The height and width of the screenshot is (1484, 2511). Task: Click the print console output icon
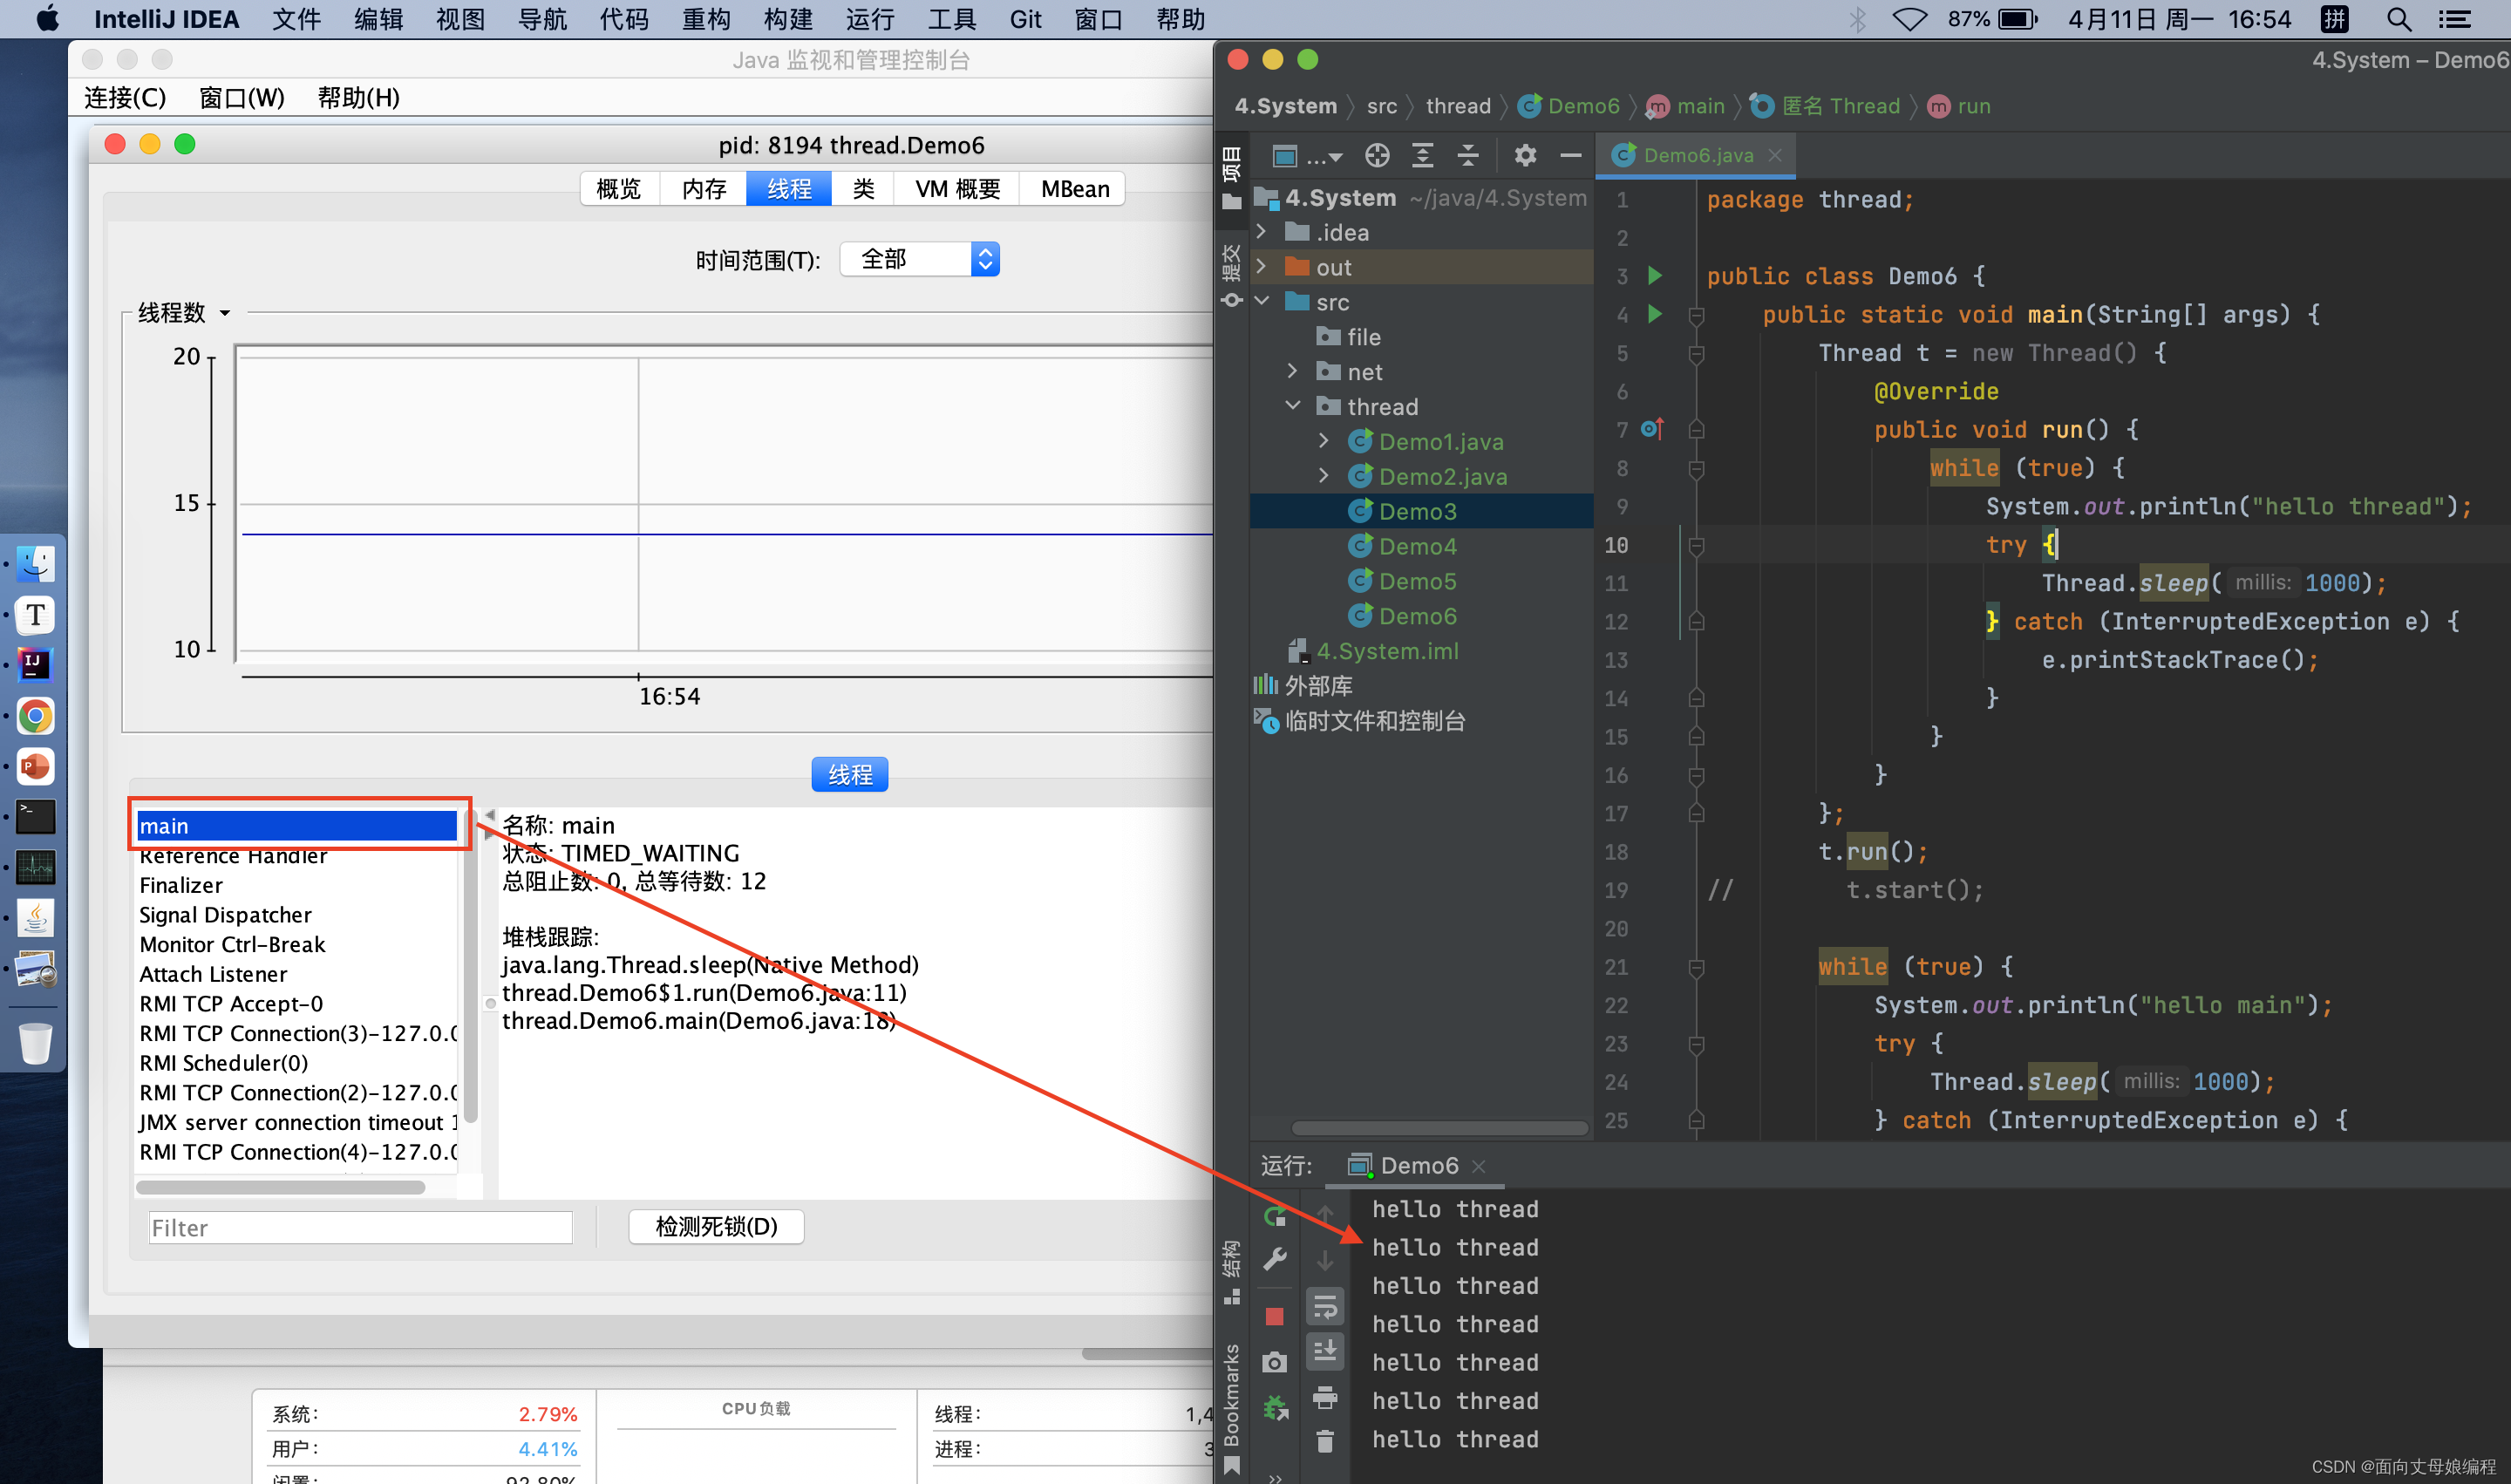[1325, 1397]
